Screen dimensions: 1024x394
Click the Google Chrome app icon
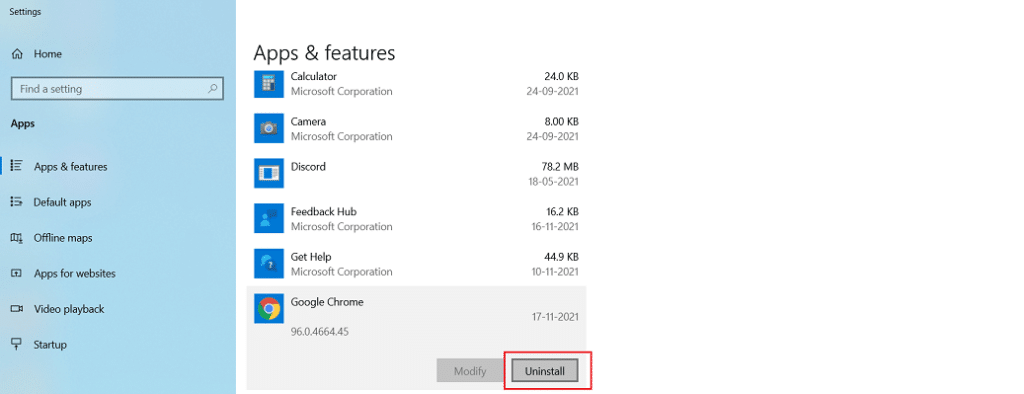pos(268,308)
